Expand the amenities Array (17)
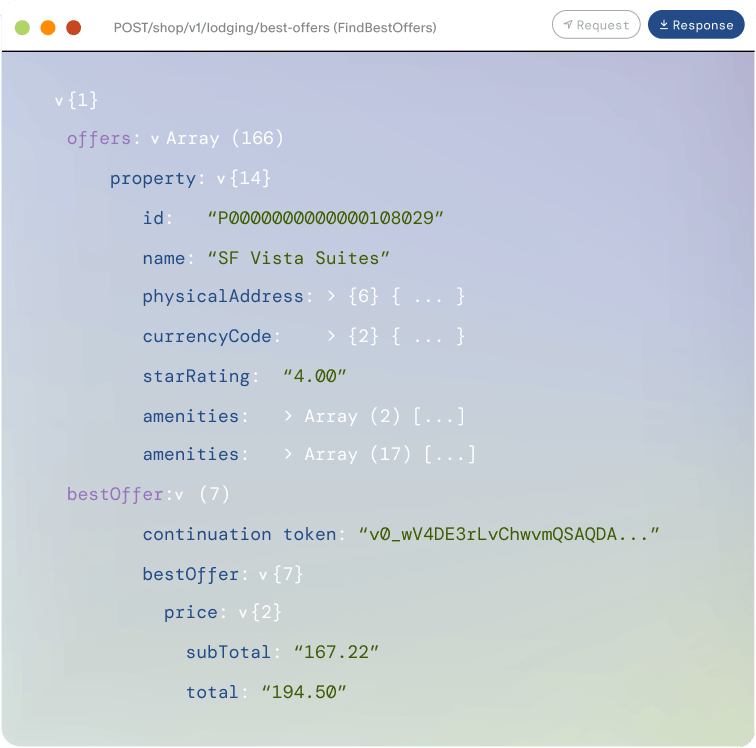Screen dimensions: 756x748 tap(288, 454)
